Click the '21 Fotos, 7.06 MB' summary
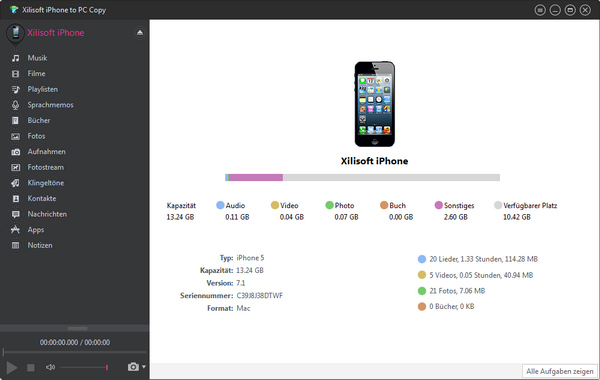The width and height of the screenshot is (600, 380). (457, 291)
